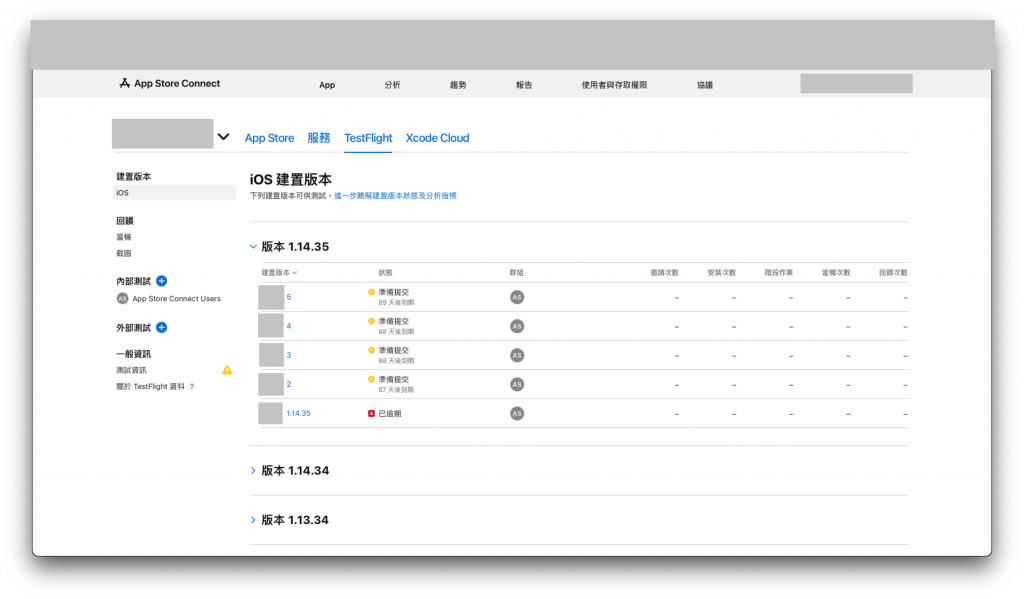Image resolution: width=1024 pixels, height=599 pixels.
Task: Click the 安裝次數 column header
Action: pos(721,272)
